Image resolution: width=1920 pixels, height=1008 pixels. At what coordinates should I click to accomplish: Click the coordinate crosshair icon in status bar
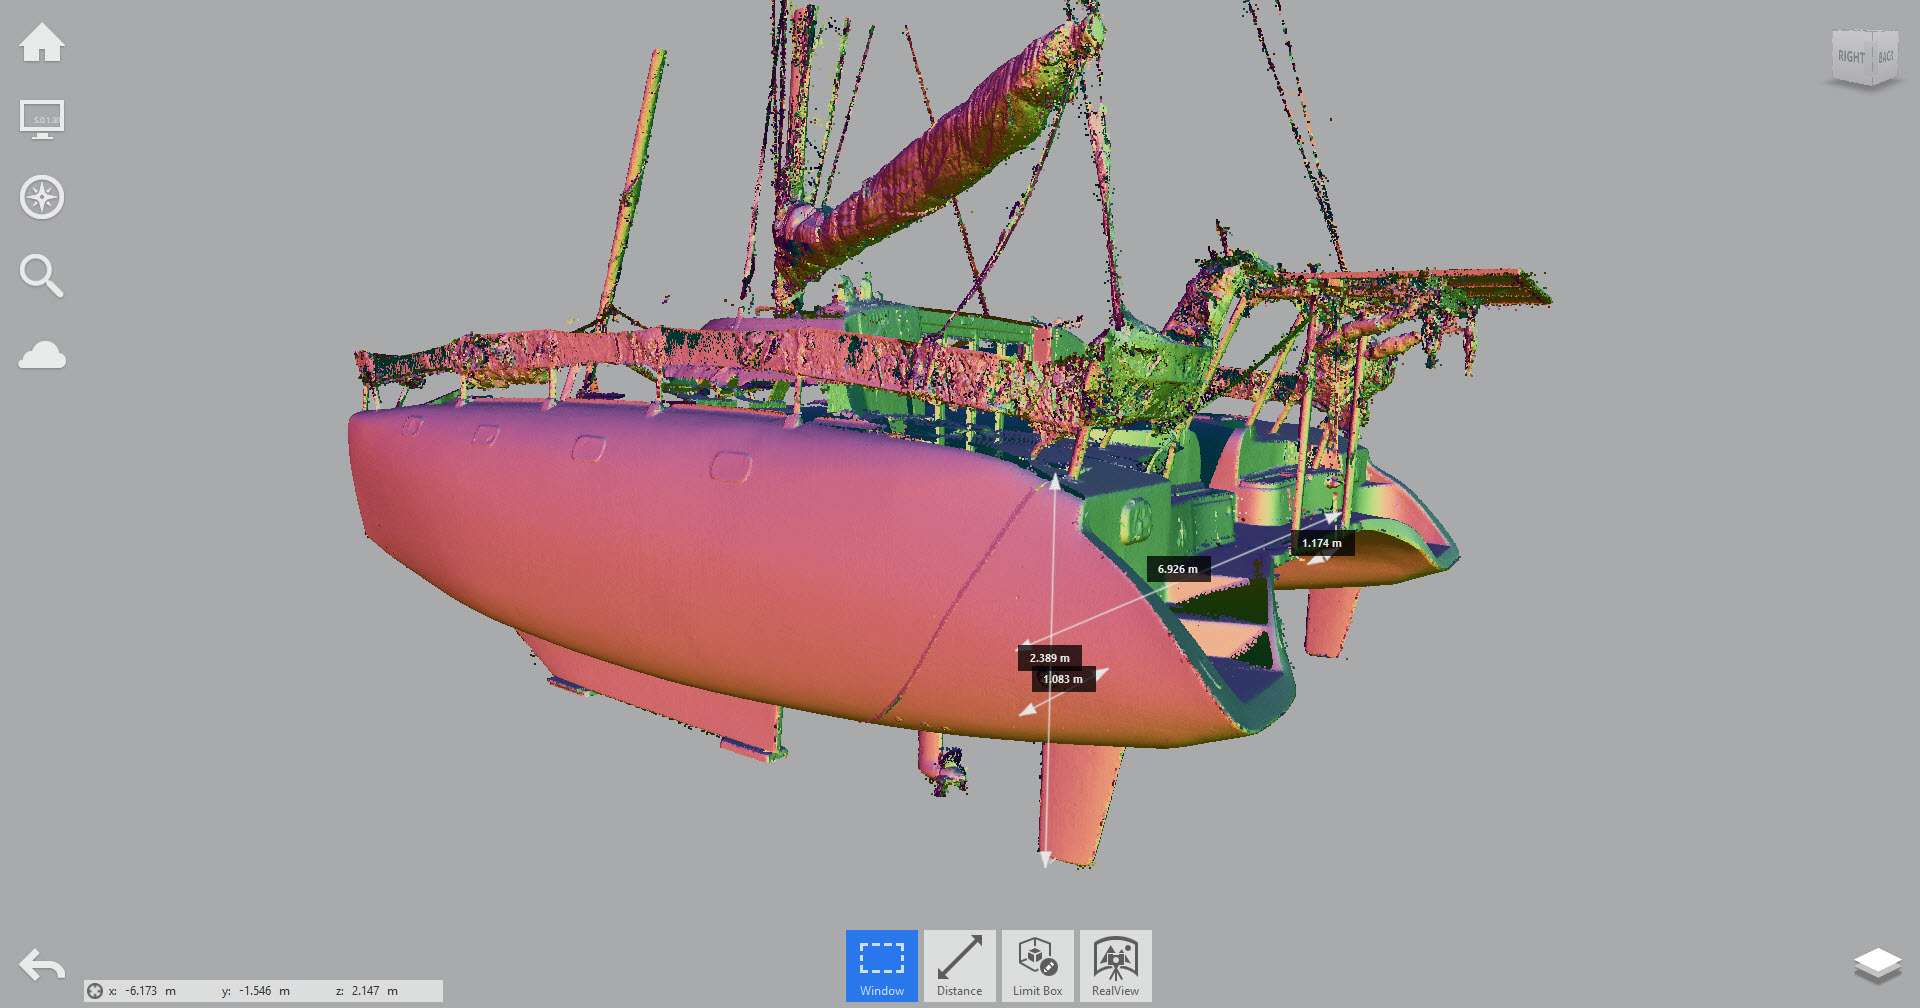click(95, 991)
